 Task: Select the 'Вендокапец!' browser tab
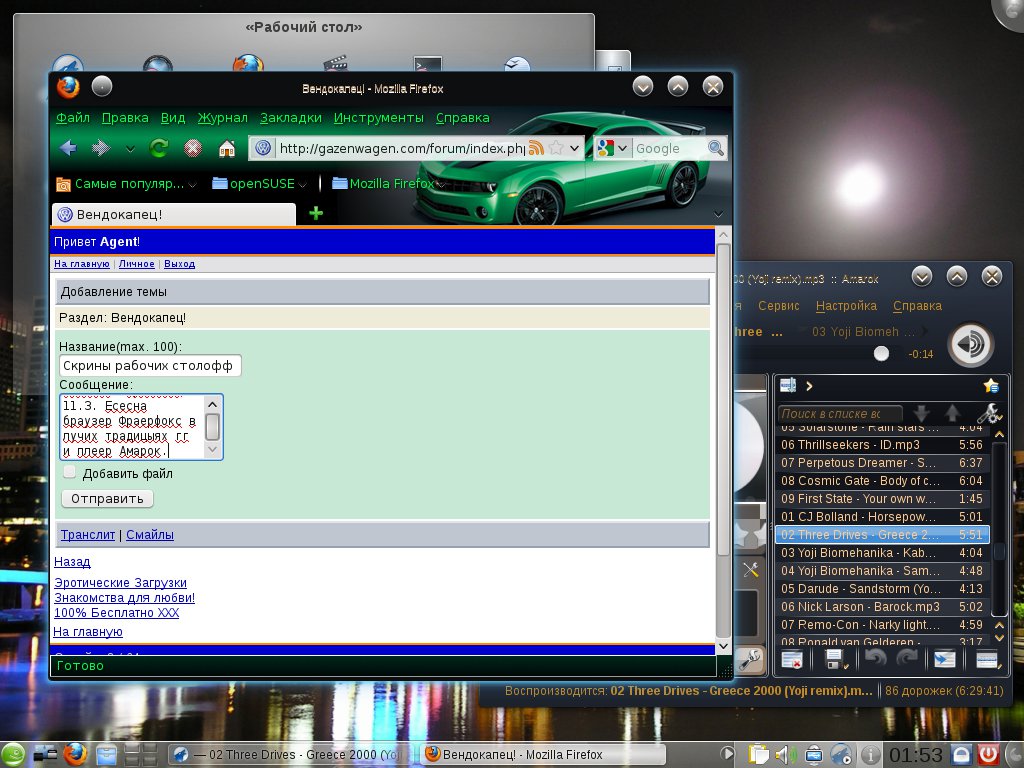[174, 214]
